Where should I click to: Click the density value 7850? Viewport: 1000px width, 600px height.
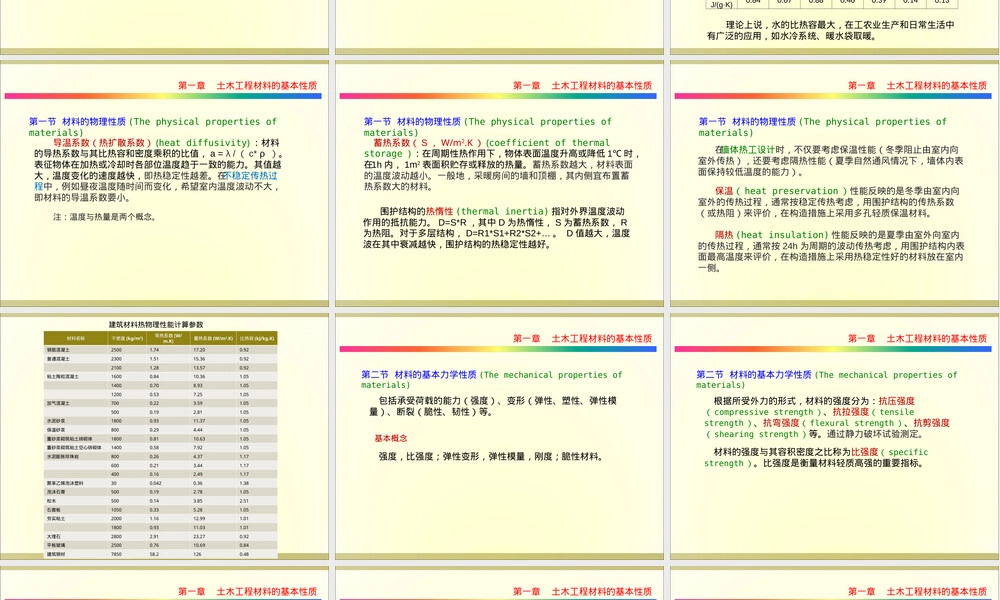117,555
